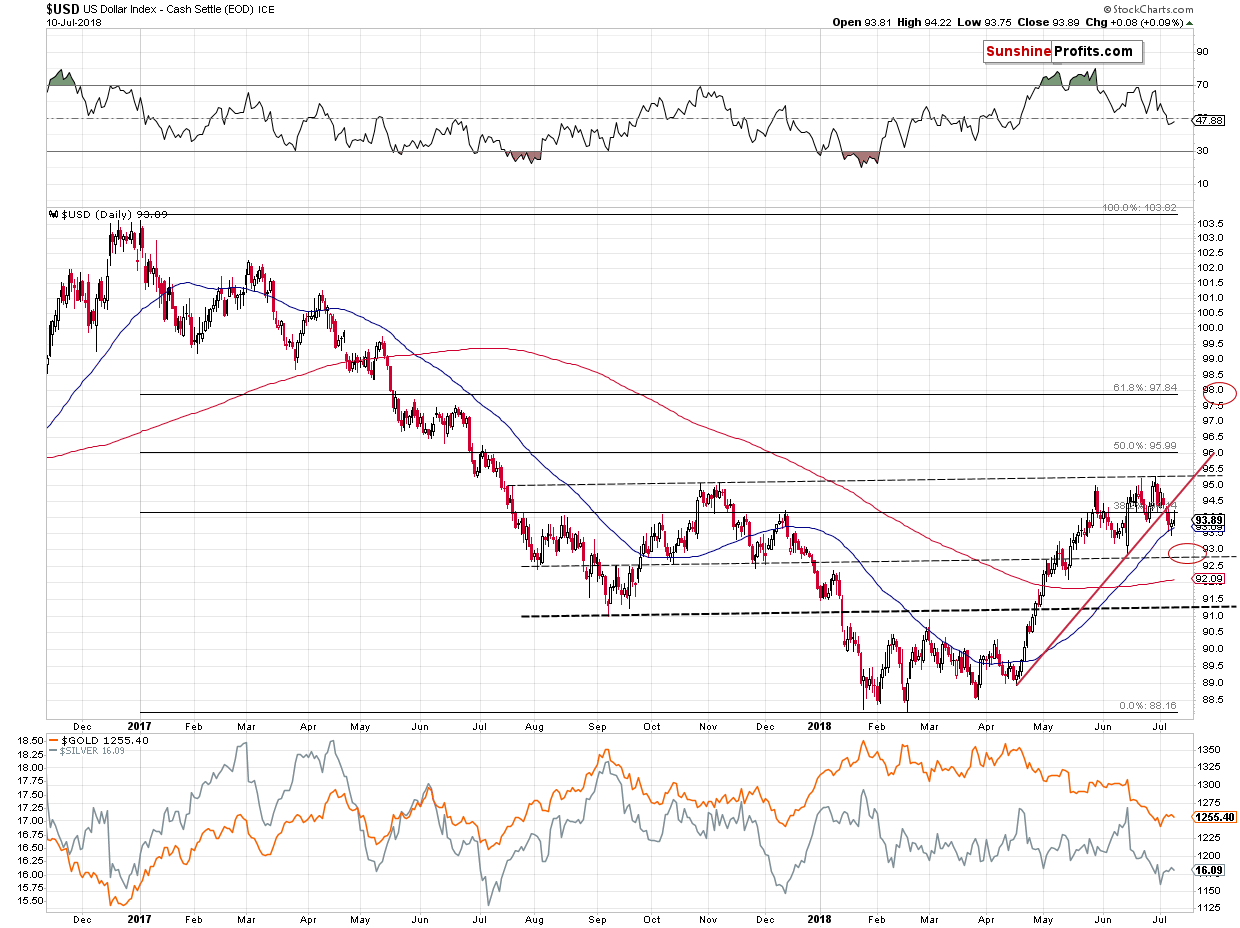The image size is (1240, 928).
Task: Click the silver price tag 16.09
Action: (1208, 871)
